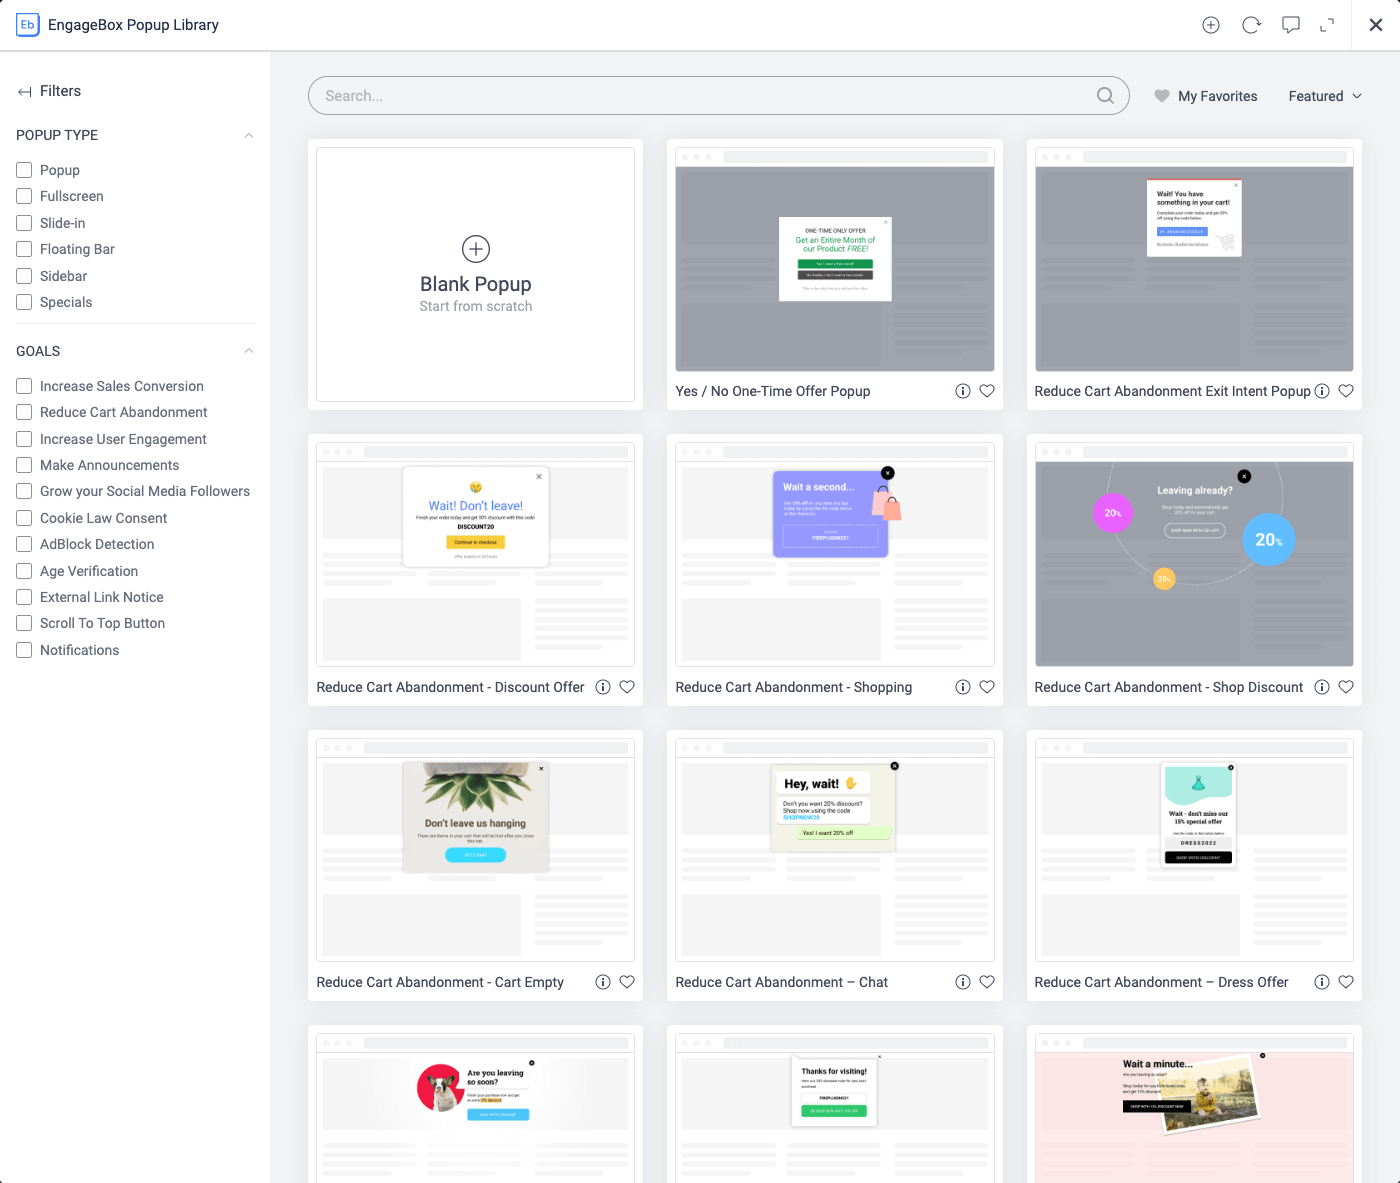This screenshot has height=1183, width=1400.
Task: Close the Popup Library dialog
Action: 1376,25
